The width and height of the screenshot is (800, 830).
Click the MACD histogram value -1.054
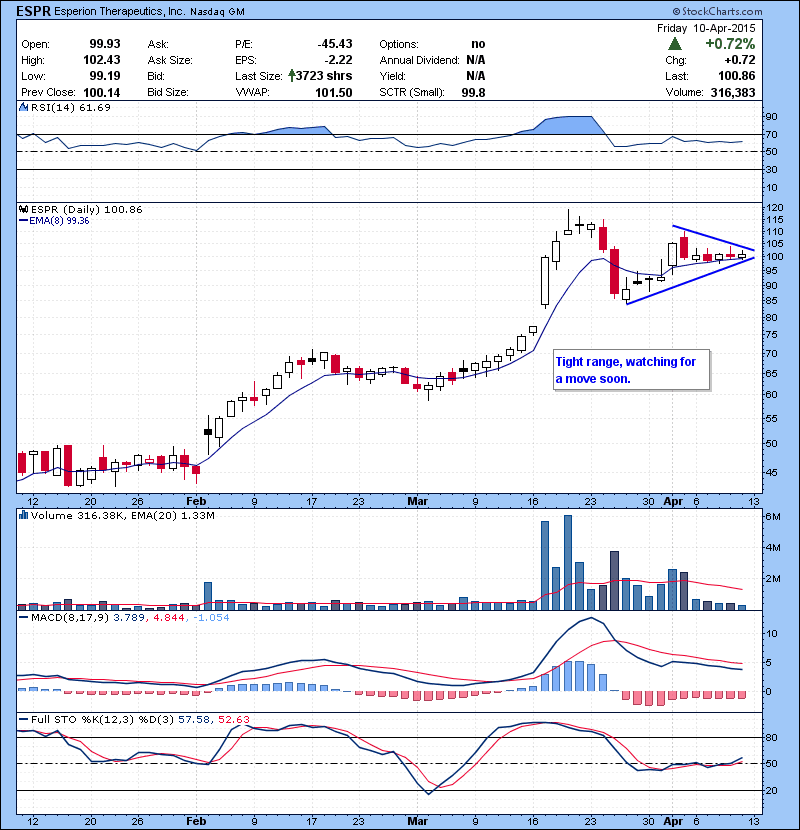click(211, 617)
